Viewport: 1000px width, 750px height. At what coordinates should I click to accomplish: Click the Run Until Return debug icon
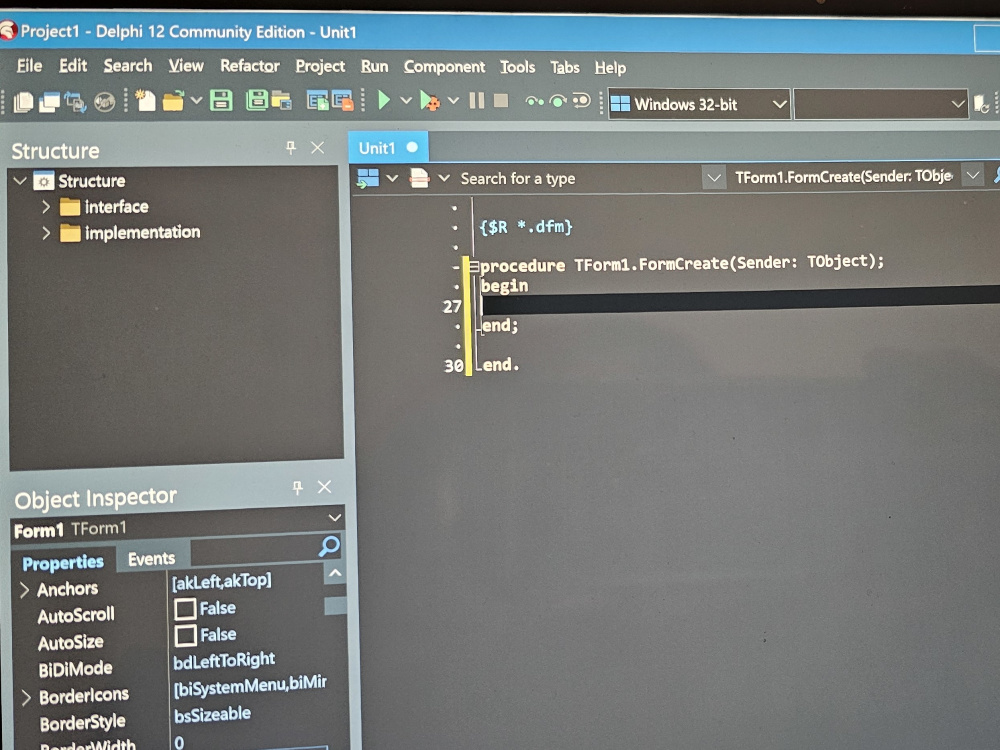click(x=581, y=101)
